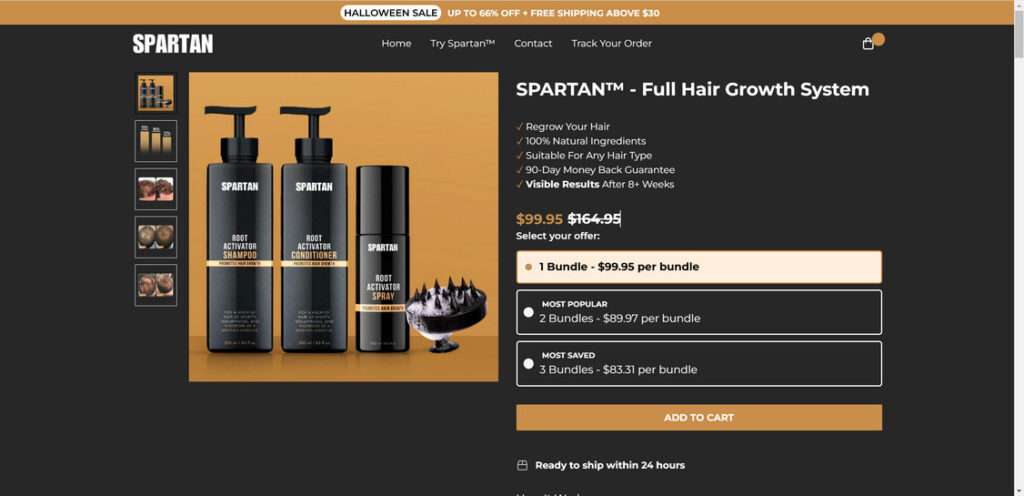Go to the Contact page link
The height and width of the screenshot is (496, 1024).
tap(533, 44)
